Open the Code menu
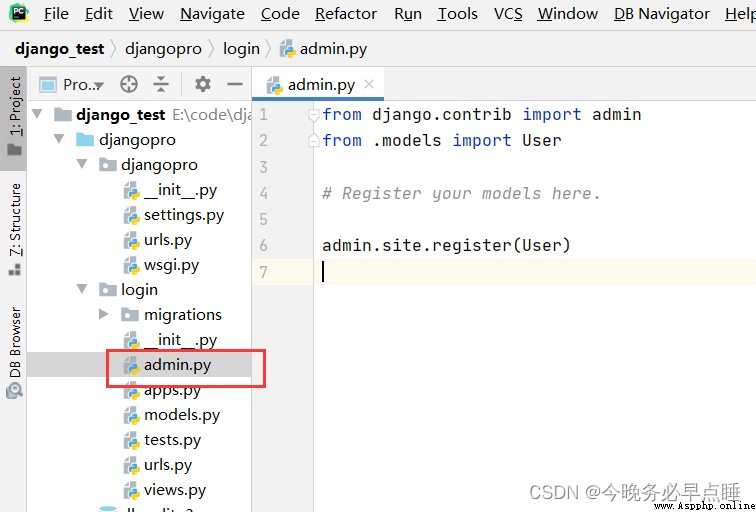The height and width of the screenshot is (512, 756). click(280, 14)
